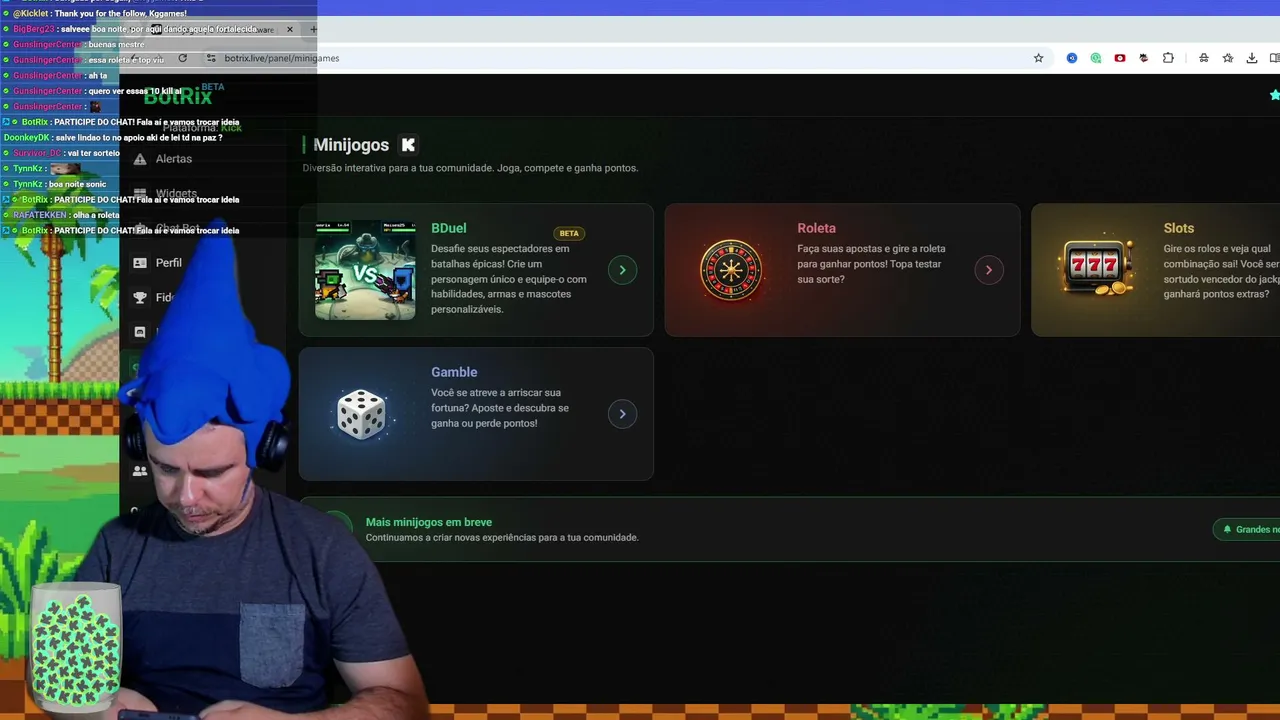Click the Slots 777 machine image
Viewport: 1280px width, 720px height.
[x=1097, y=268]
